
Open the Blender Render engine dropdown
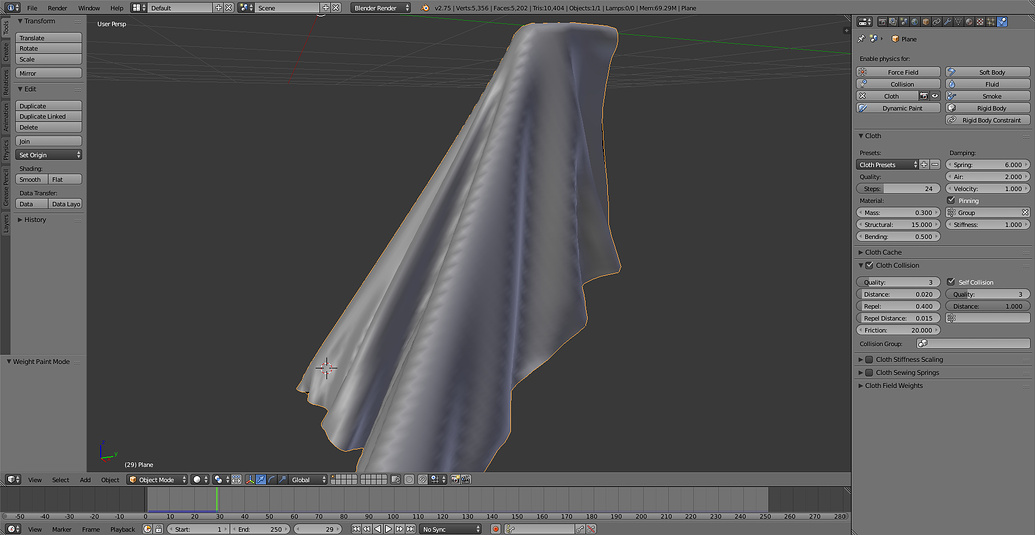pyautogui.click(x=380, y=8)
